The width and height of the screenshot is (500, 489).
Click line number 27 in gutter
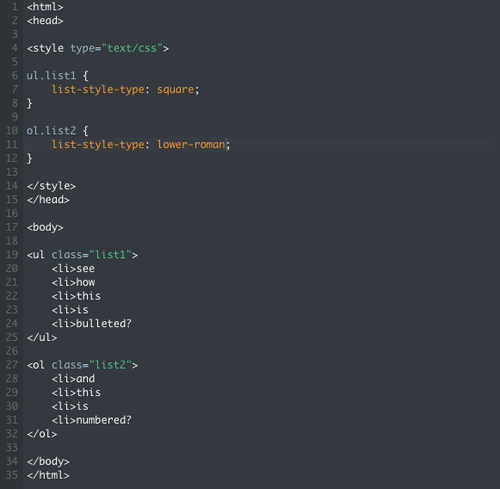tap(12, 365)
